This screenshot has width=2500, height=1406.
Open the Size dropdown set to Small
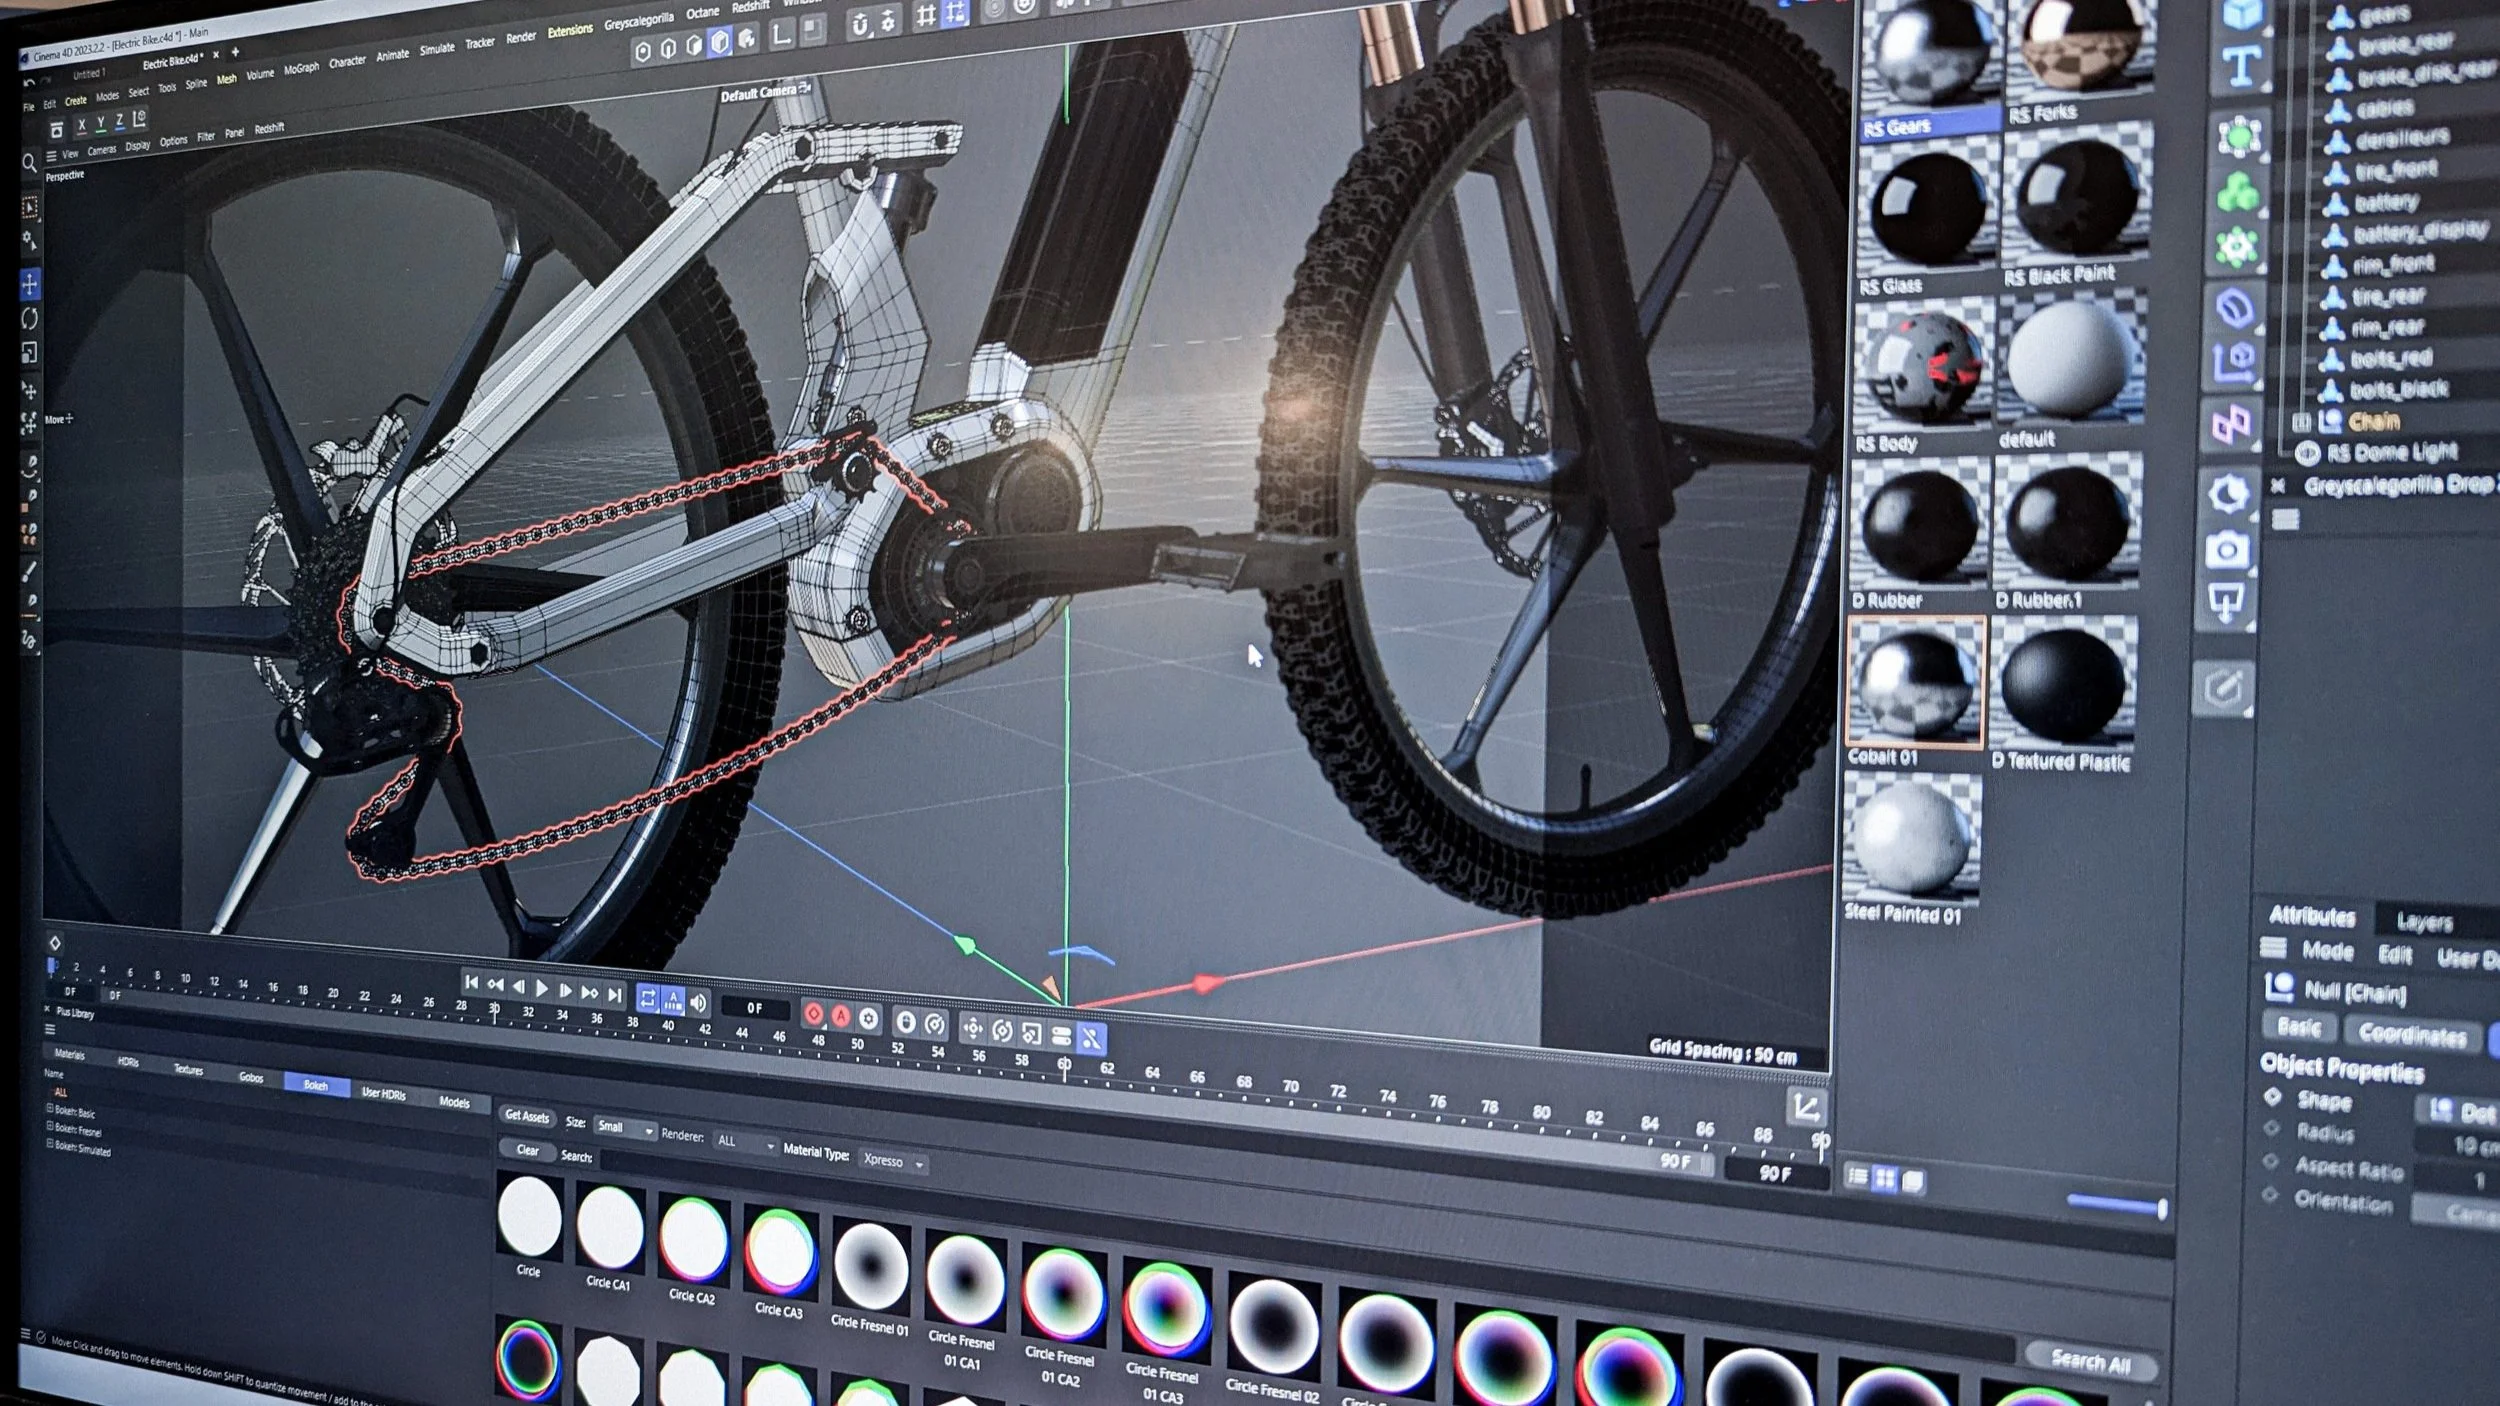pos(624,1128)
